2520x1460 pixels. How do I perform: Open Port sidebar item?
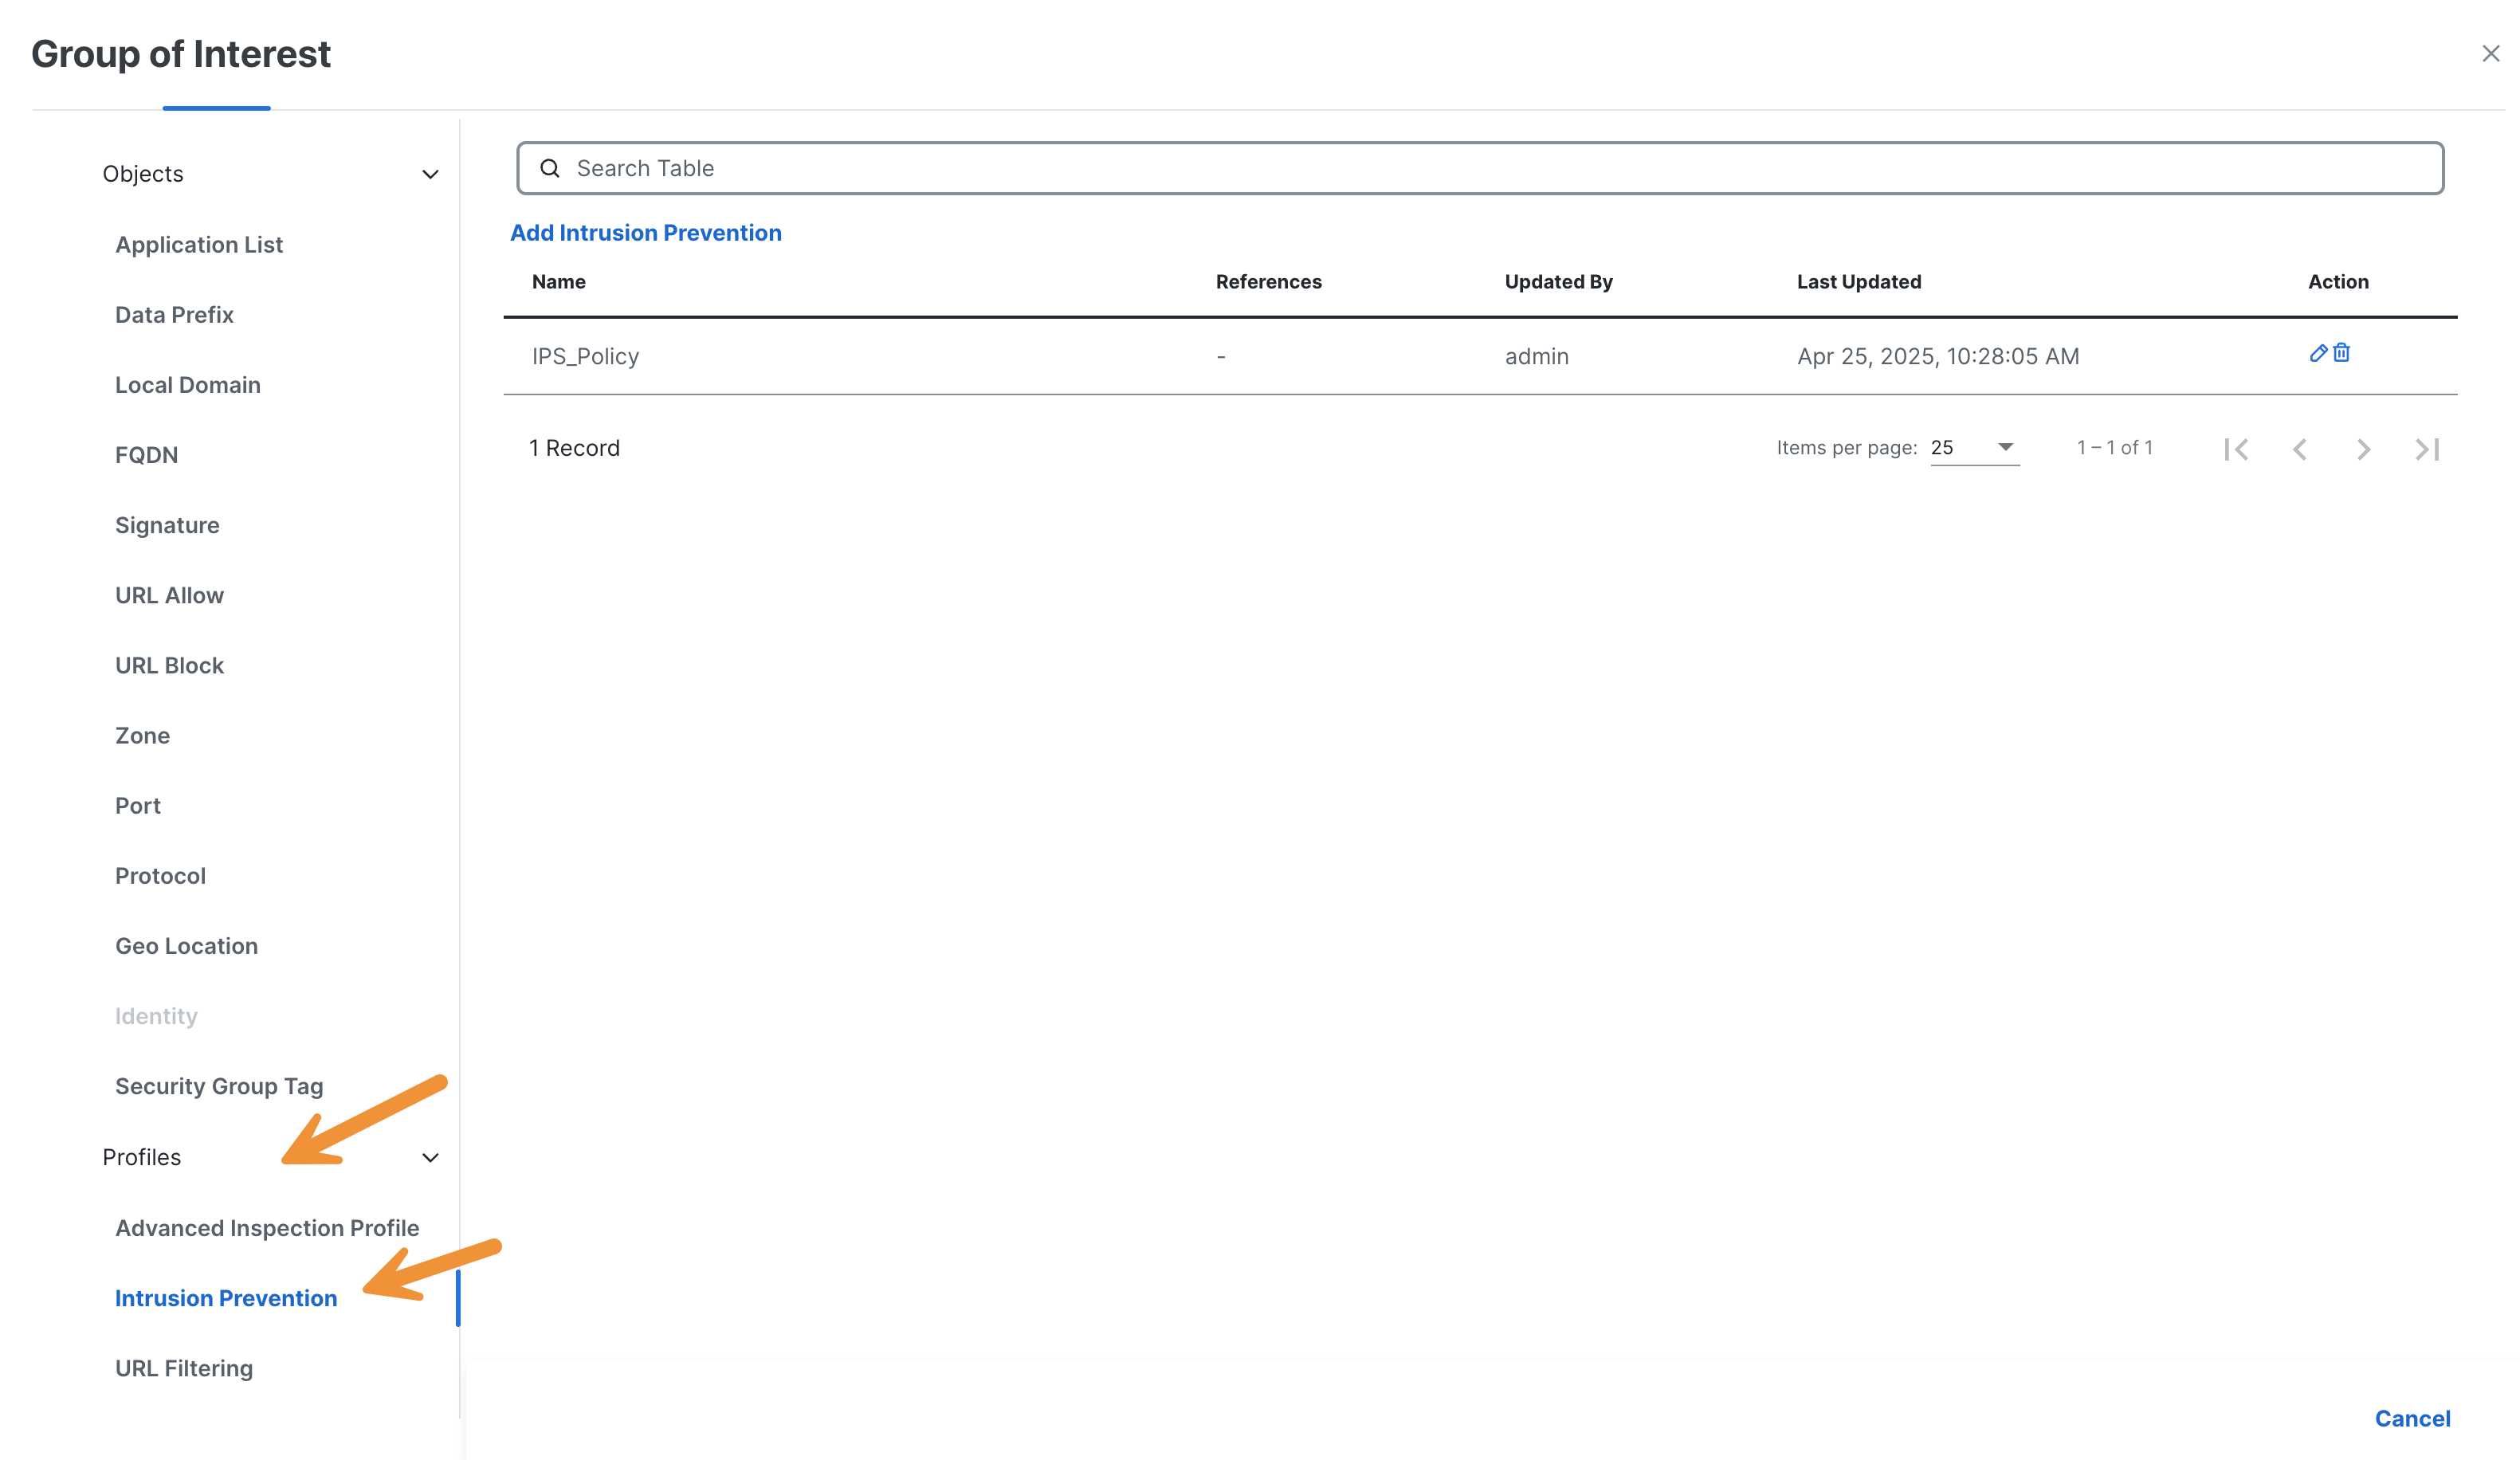pos(138,805)
